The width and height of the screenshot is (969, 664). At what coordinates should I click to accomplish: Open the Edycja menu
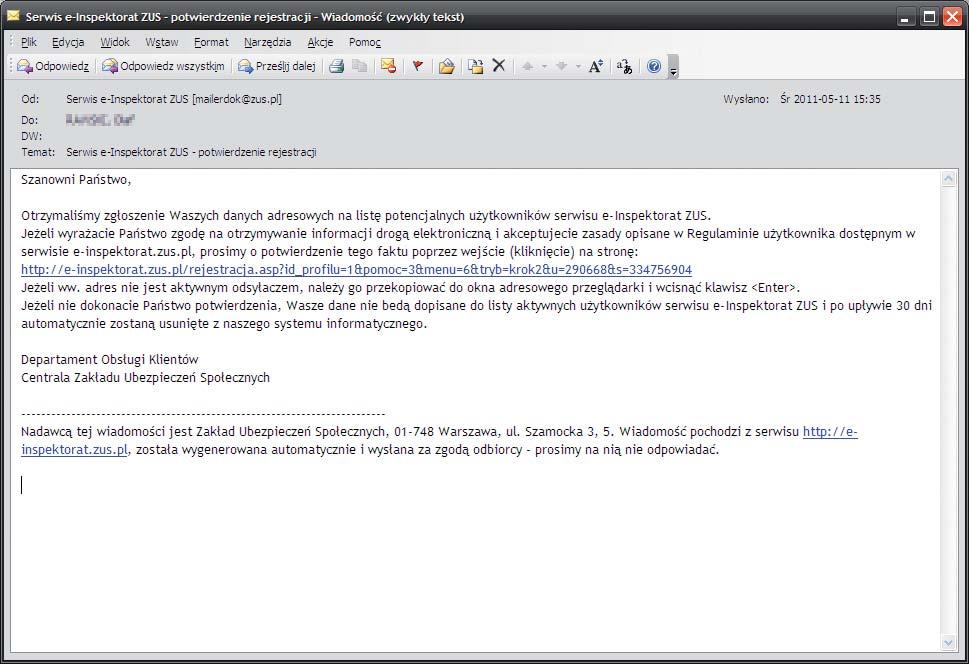[x=68, y=42]
